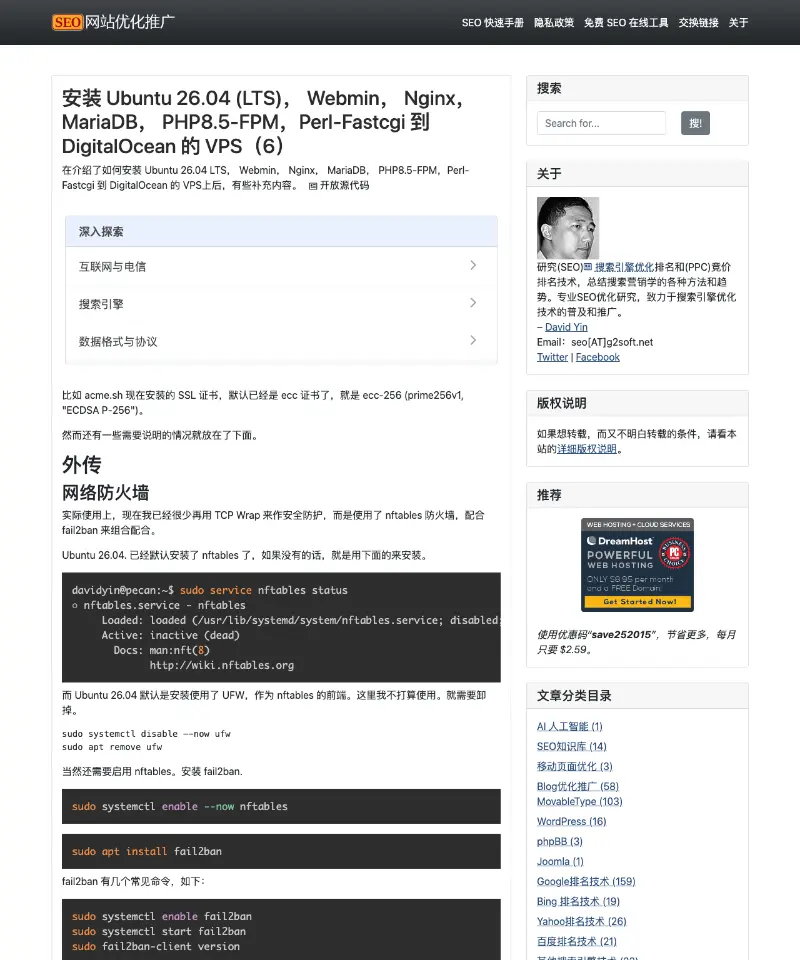The width and height of the screenshot is (800, 960).
Task: Expand the 互联网与电信 chevron
Action: click(x=473, y=265)
